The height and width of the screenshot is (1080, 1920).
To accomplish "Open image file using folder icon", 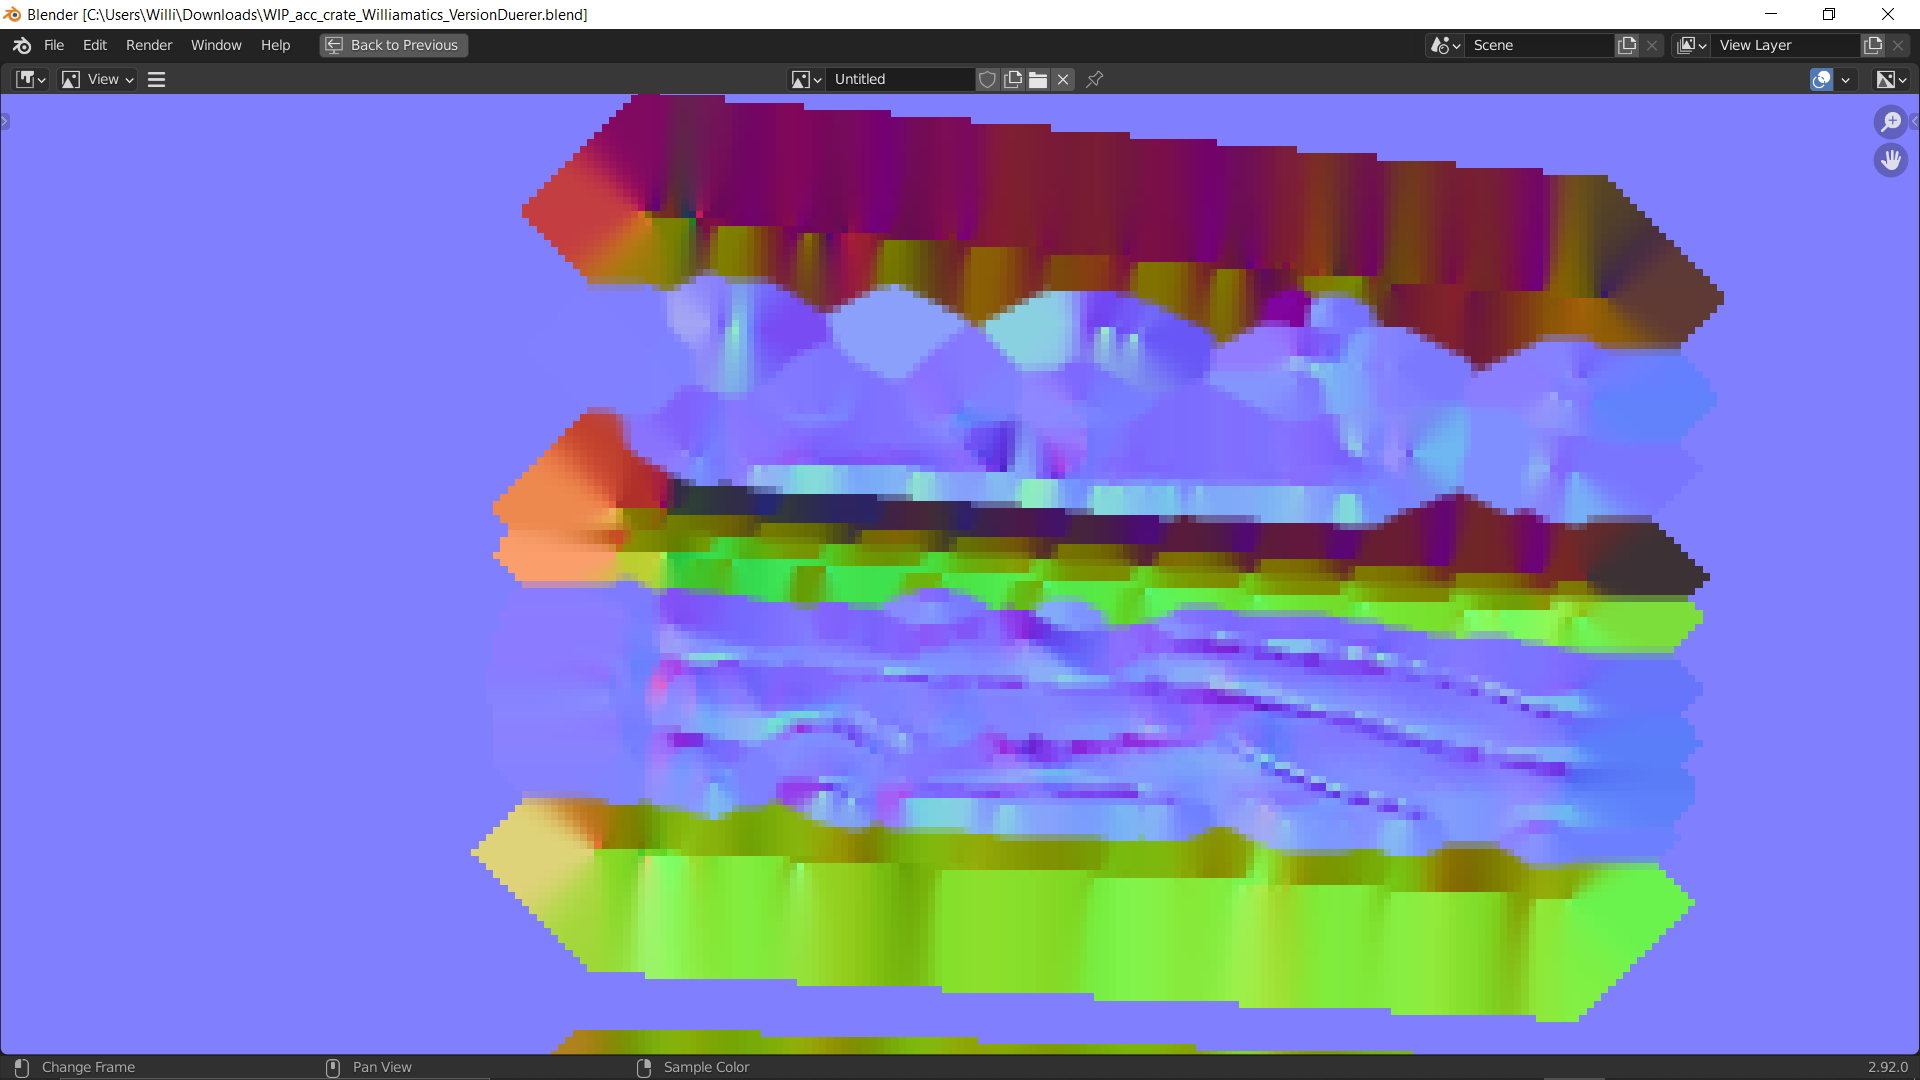I will click(1038, 79).
